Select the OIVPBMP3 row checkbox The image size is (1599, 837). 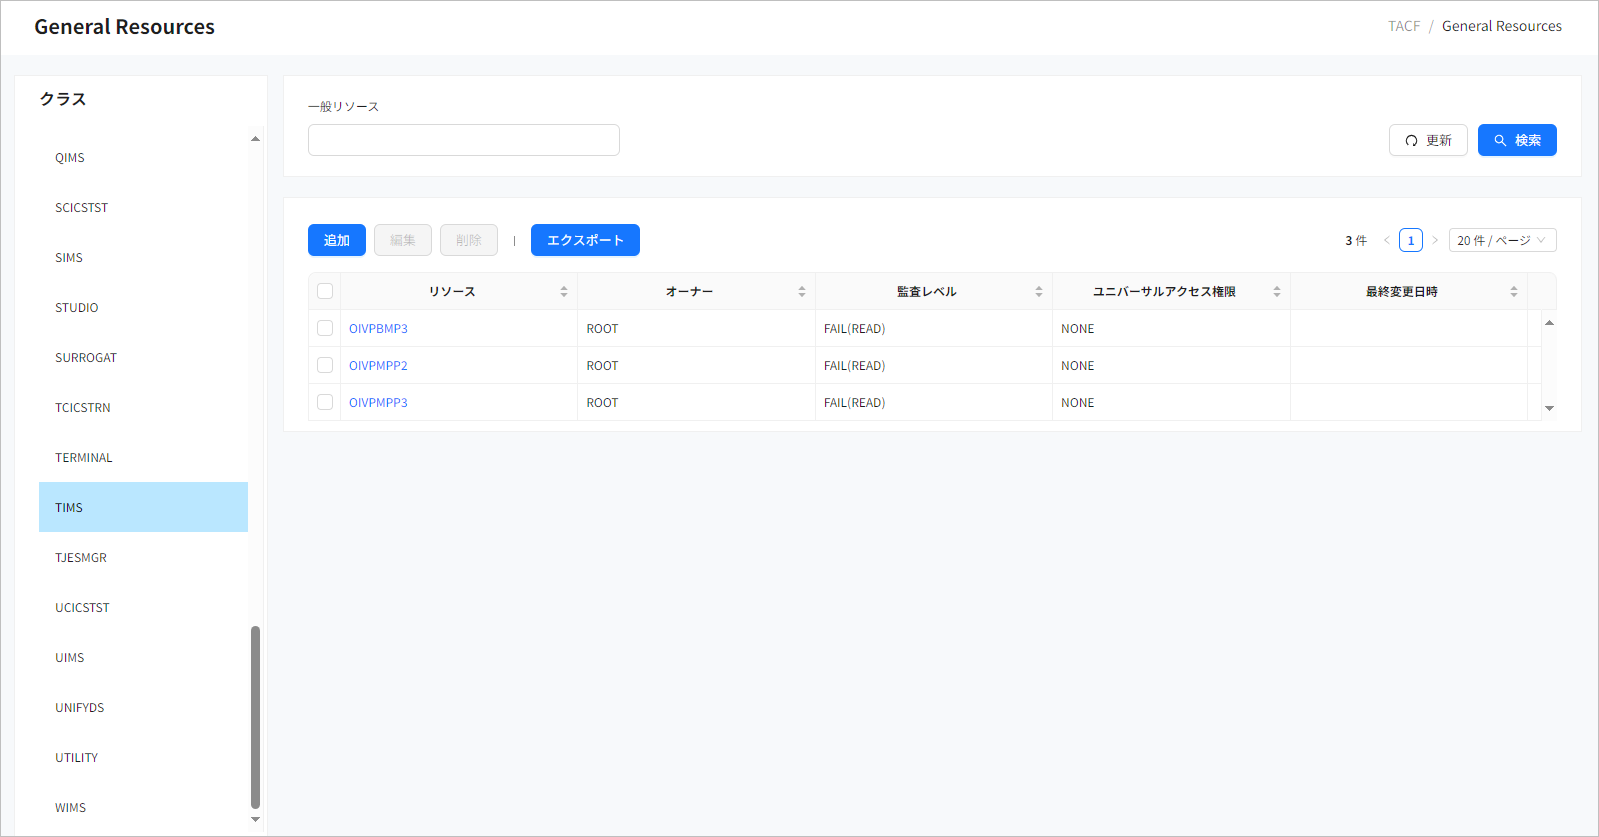325,328
